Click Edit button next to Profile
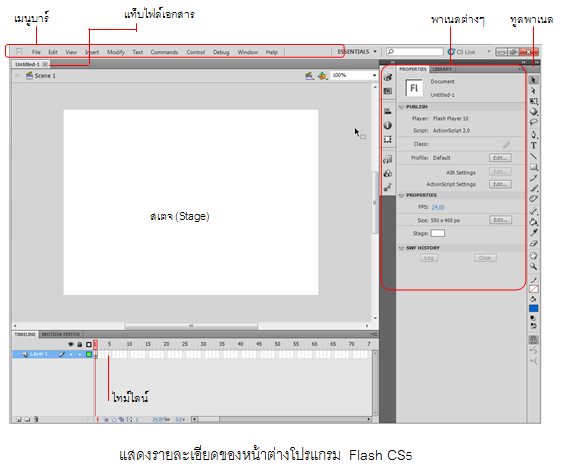This screenshot has width=571, height=467. [x=500, y=158]
